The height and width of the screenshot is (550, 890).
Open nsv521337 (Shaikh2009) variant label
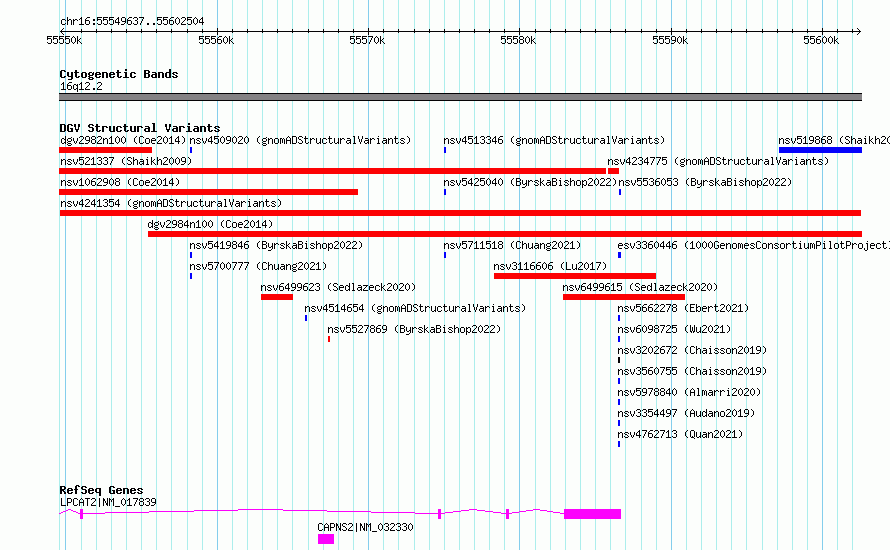[126, 161]
